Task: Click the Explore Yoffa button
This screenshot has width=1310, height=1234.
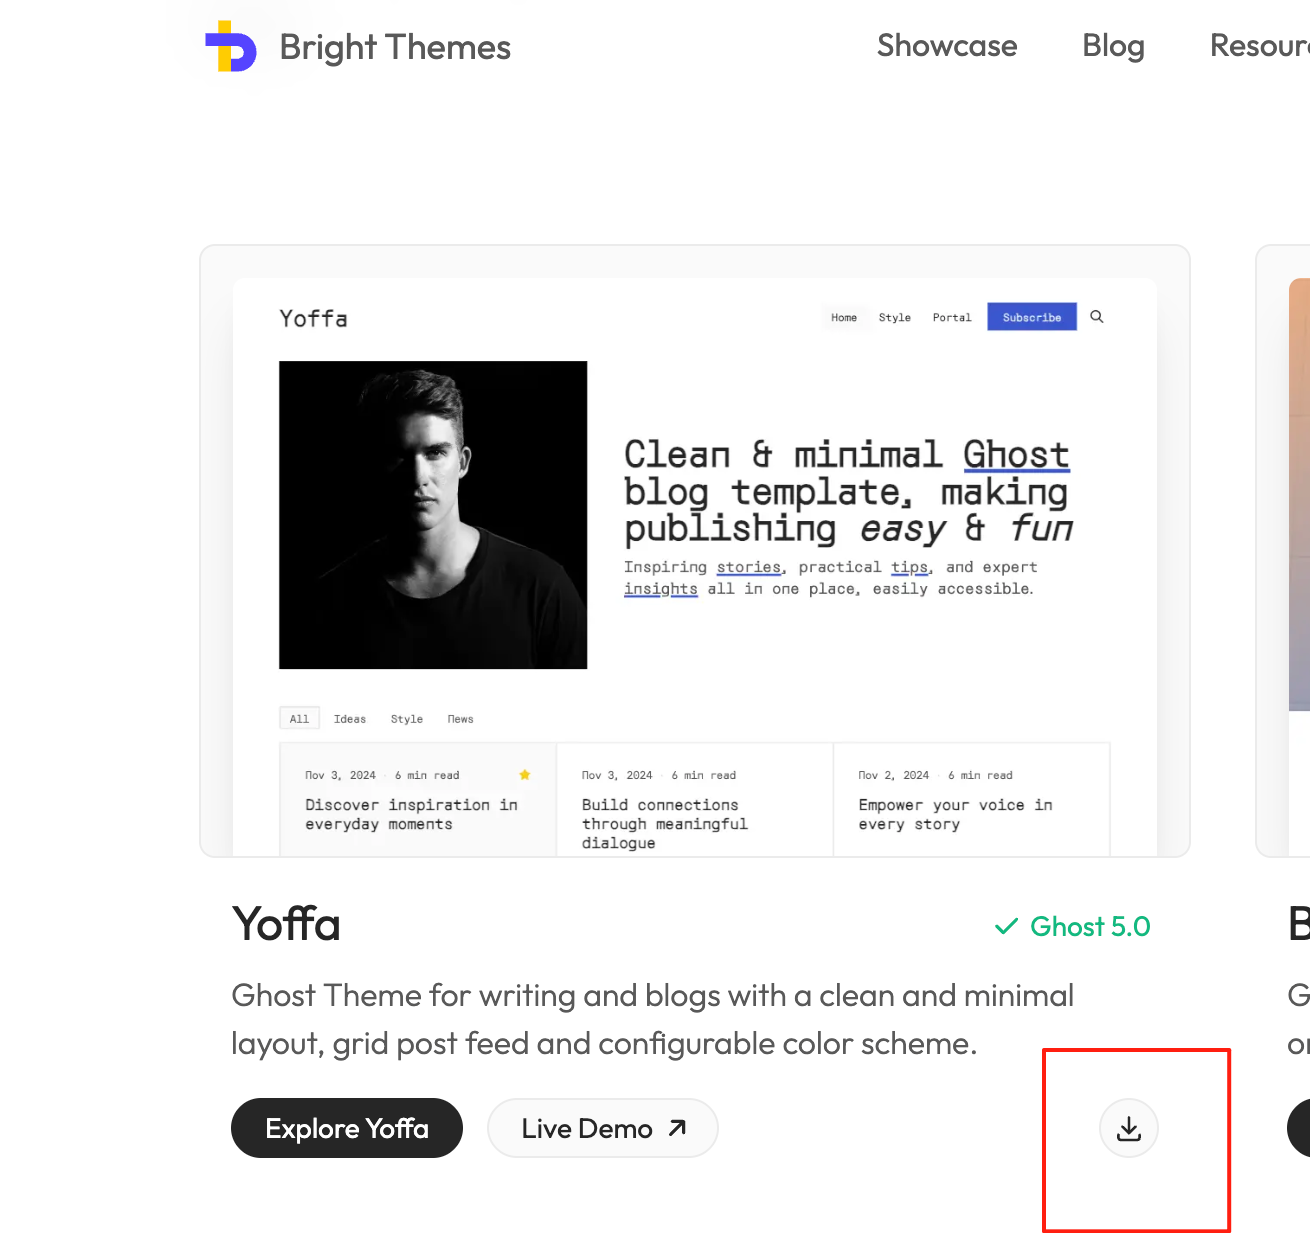Action: coord(347,1128)
